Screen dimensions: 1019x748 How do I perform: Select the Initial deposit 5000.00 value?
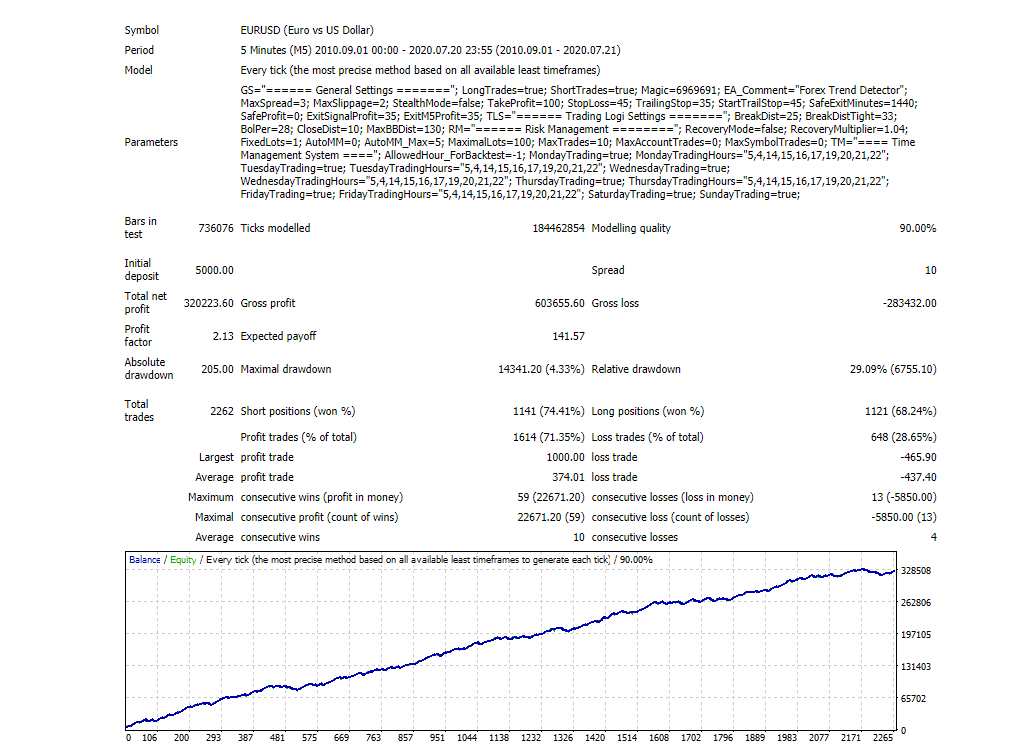coord(214,270)
